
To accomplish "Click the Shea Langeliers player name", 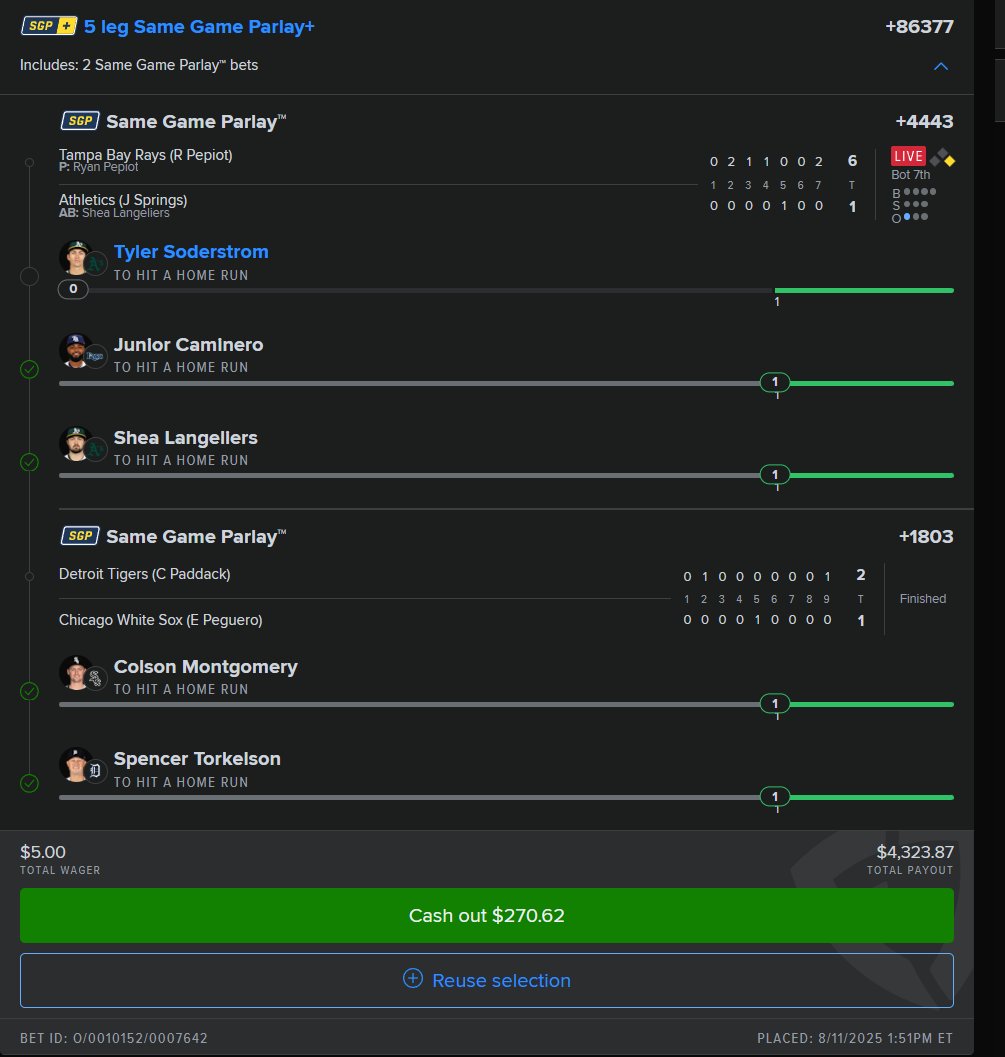I will [x=185, y=437].
